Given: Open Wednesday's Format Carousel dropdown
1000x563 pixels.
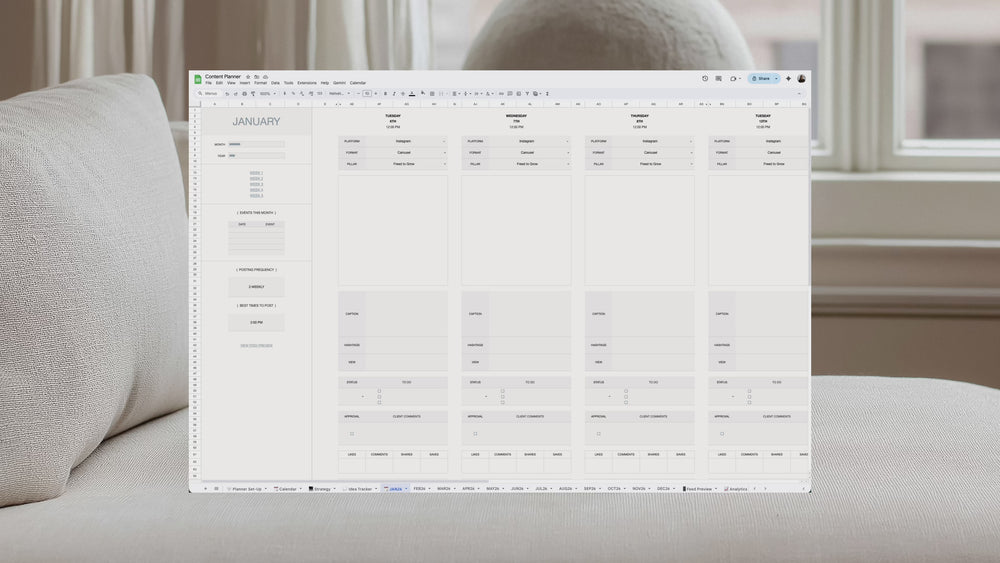Looking at the screenshot, I should coord(567,152).
